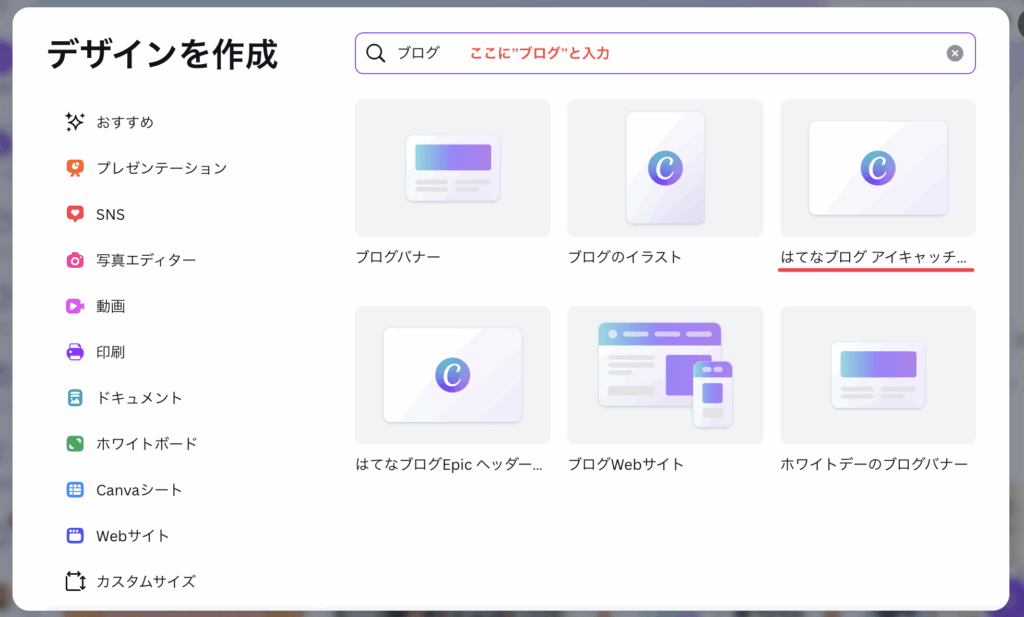Choose the ブログのイラスト design thumbnail

coord(665,168)
